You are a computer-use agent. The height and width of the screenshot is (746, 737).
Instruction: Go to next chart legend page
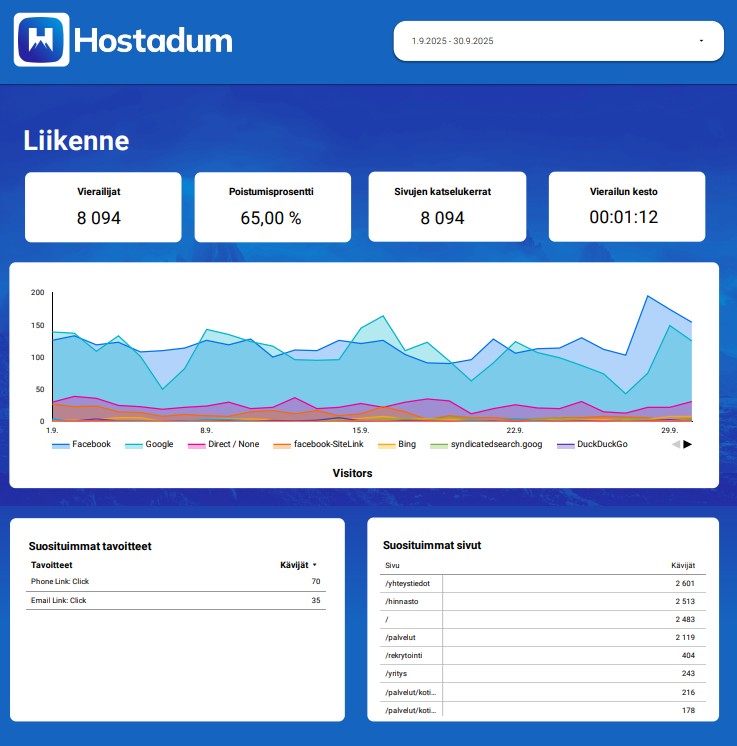point(687,444)
